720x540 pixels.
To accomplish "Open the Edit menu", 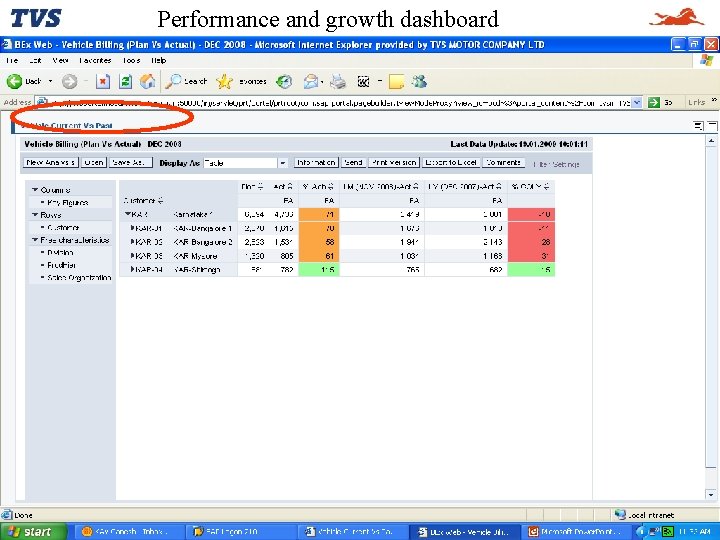I will click(35, 60).
